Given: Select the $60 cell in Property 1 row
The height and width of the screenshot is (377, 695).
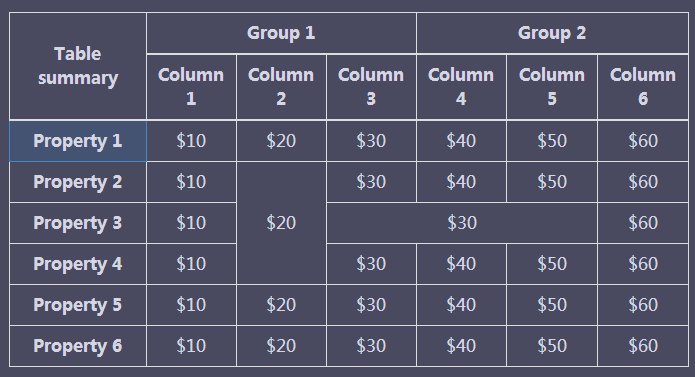Looking at the screenshot, I should point(643,141).
